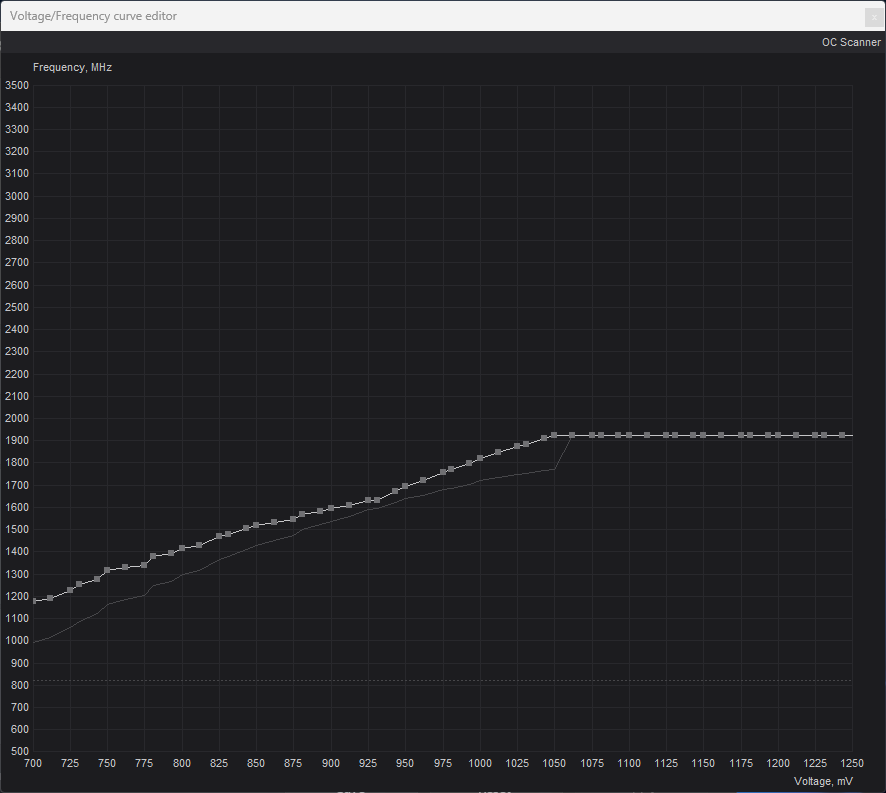
Task: Select the curve point on the 975 mV gridline
Action: [x=443, y=472]
